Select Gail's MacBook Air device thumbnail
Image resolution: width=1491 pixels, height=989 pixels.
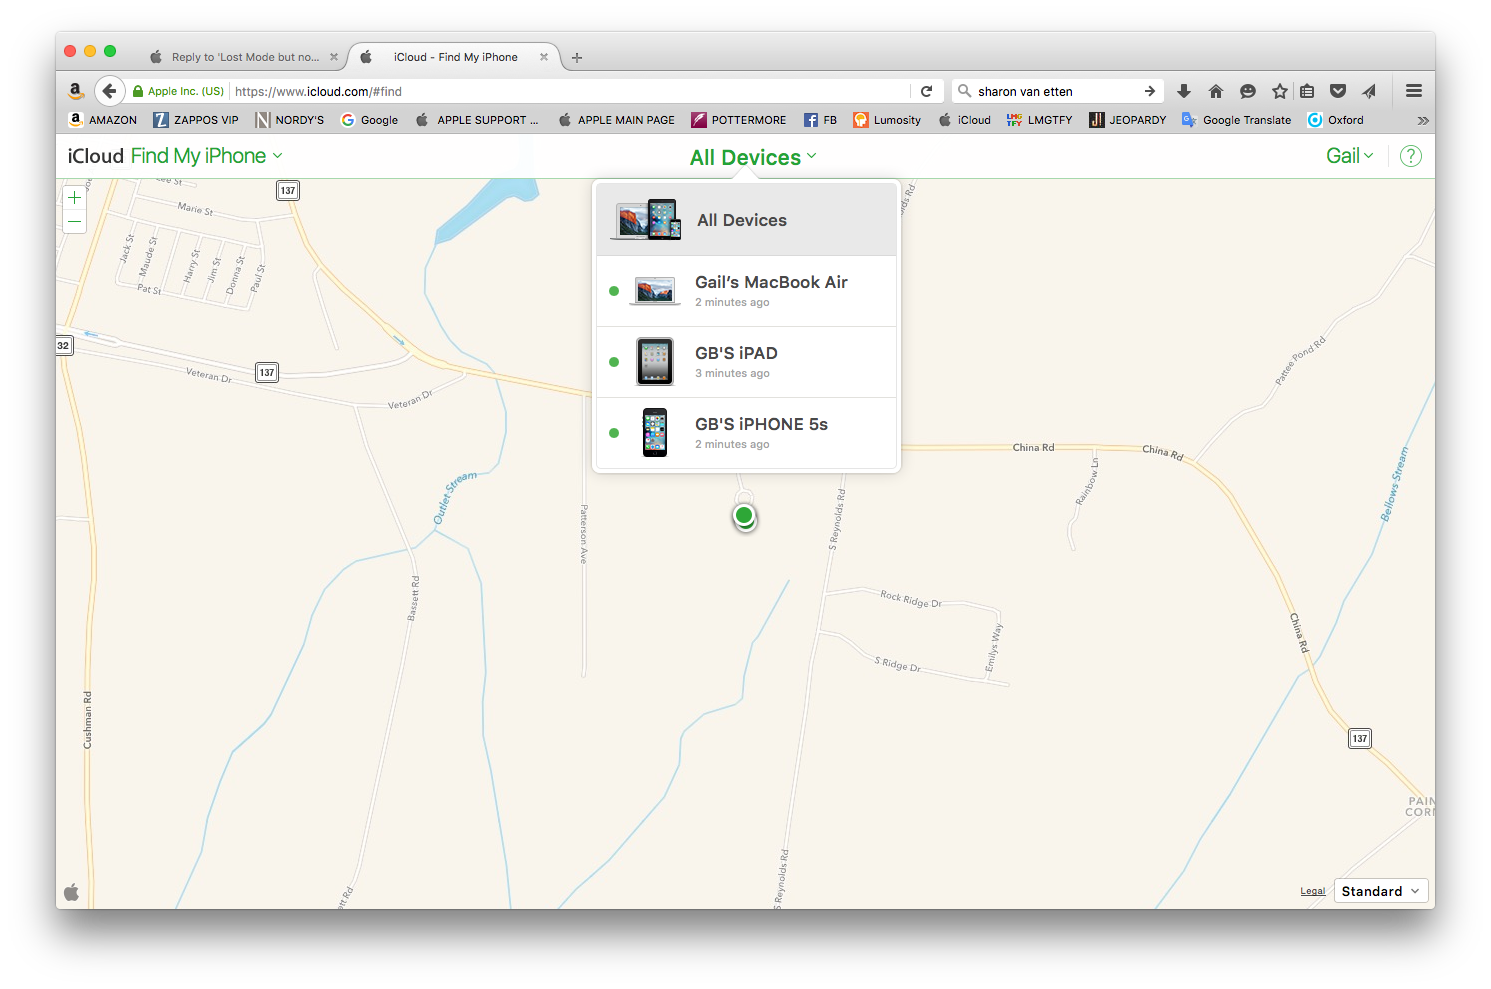[x=655, y=291]
